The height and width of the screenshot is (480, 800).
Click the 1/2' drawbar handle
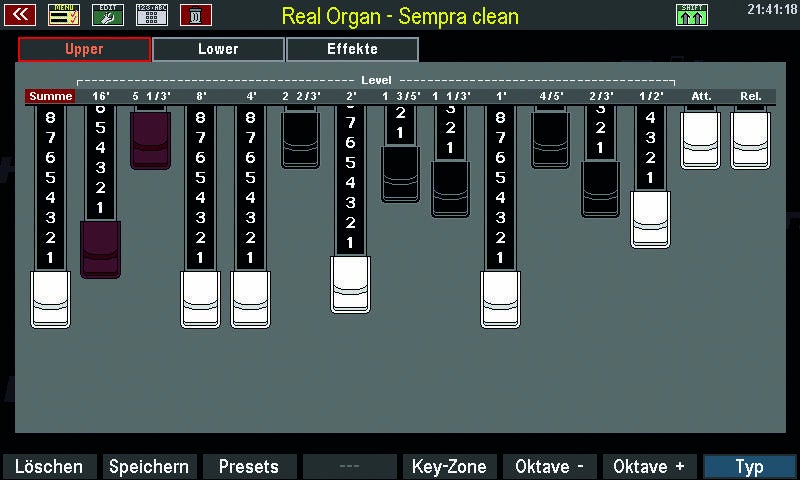(x=651, y=220)
